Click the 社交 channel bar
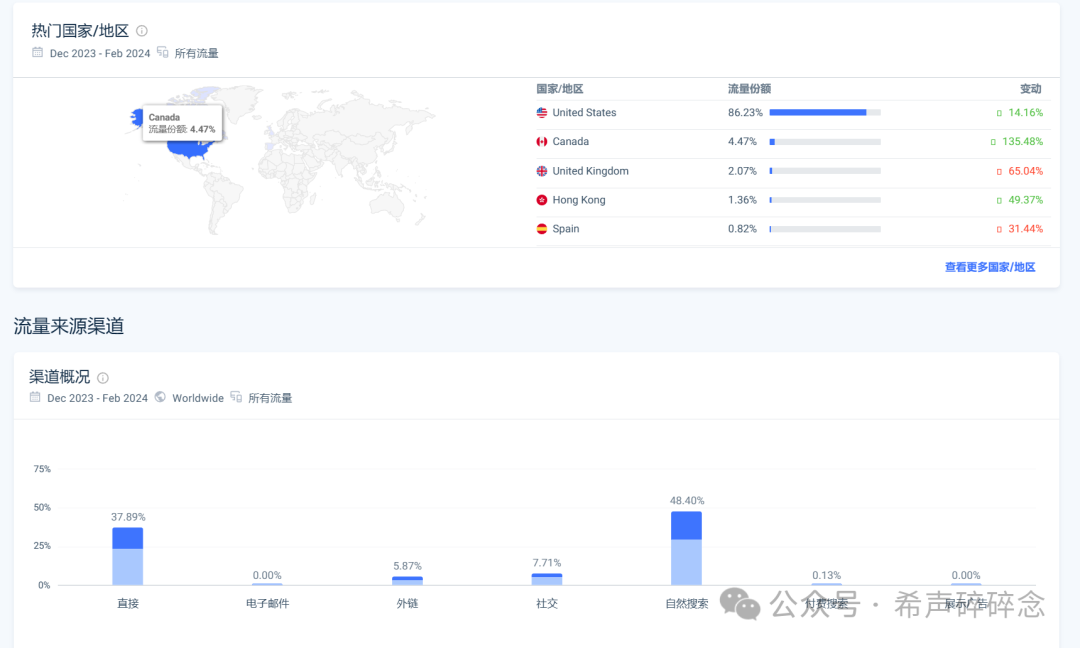Screen dimensions: 1080x648 pos(547,579)
